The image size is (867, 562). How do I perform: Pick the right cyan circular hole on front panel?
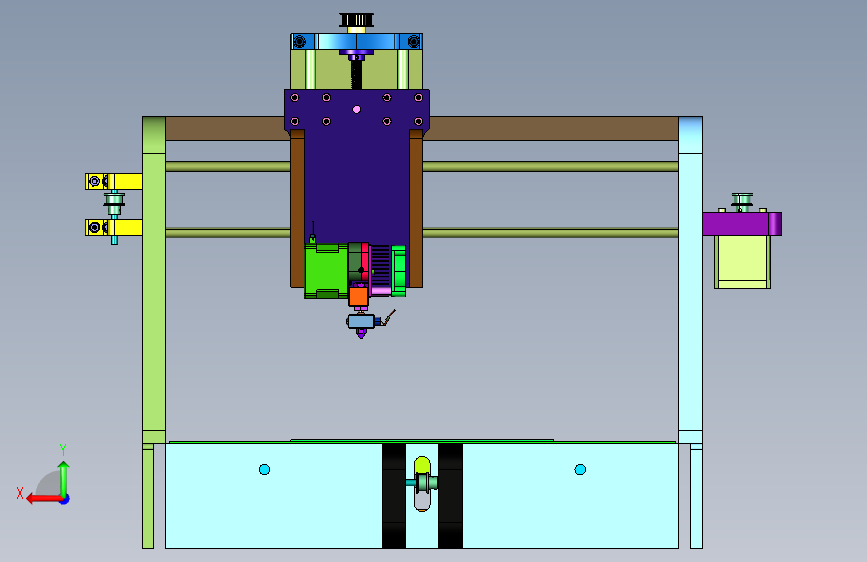[x=580, y=470]
